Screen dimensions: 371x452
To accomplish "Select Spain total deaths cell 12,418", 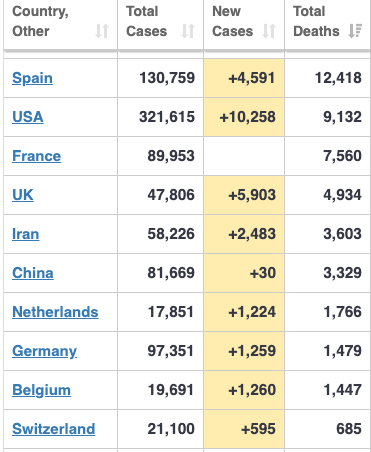I will (328, 78).
